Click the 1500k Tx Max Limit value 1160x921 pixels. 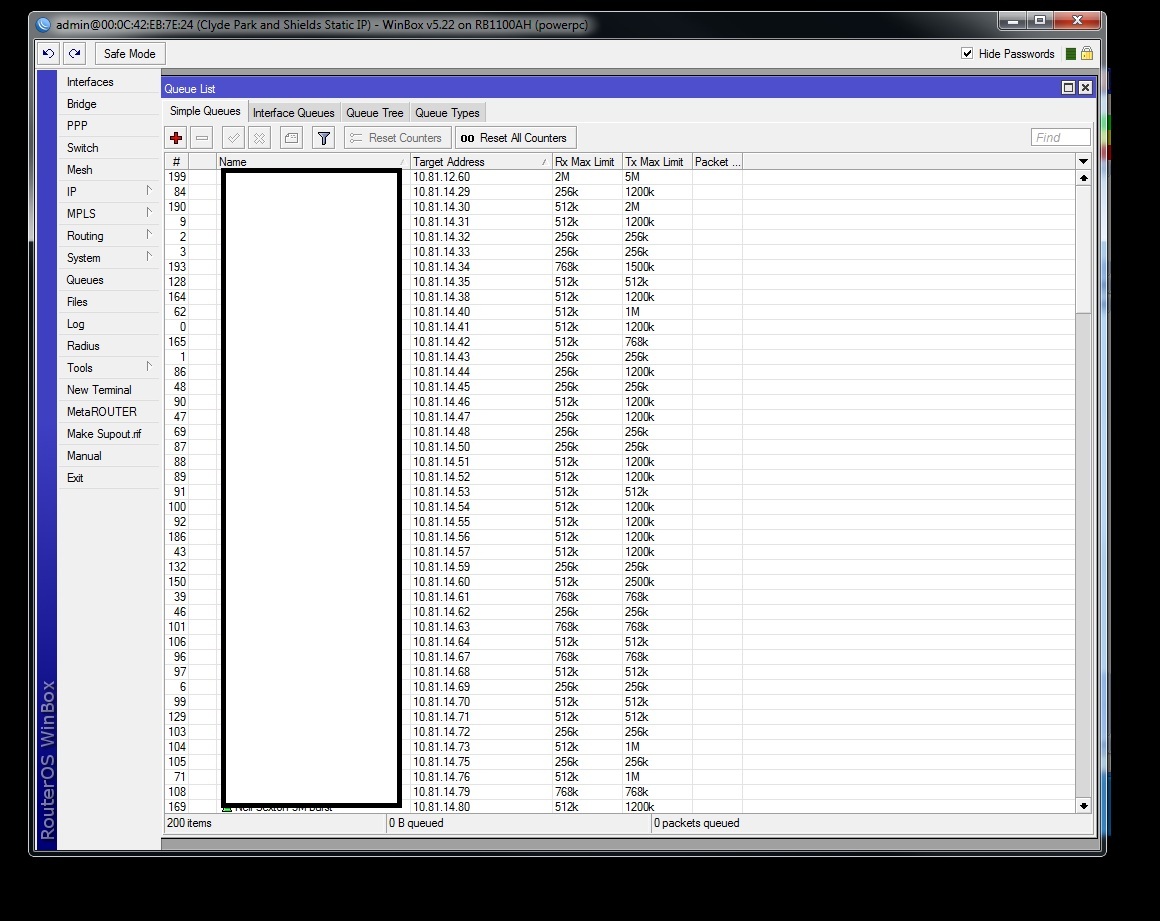(x=640, y=267)
